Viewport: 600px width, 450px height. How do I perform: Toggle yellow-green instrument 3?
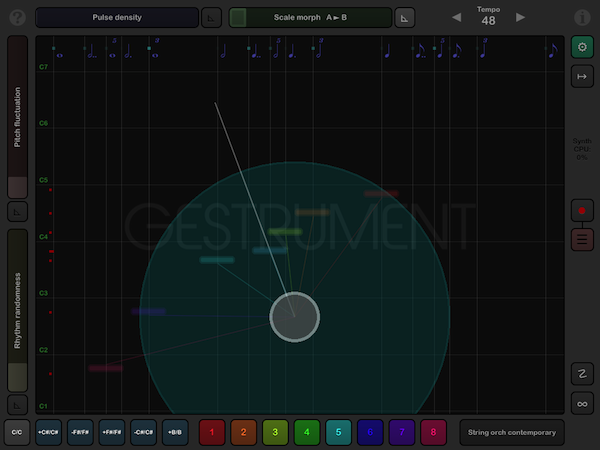click(275, 432)
